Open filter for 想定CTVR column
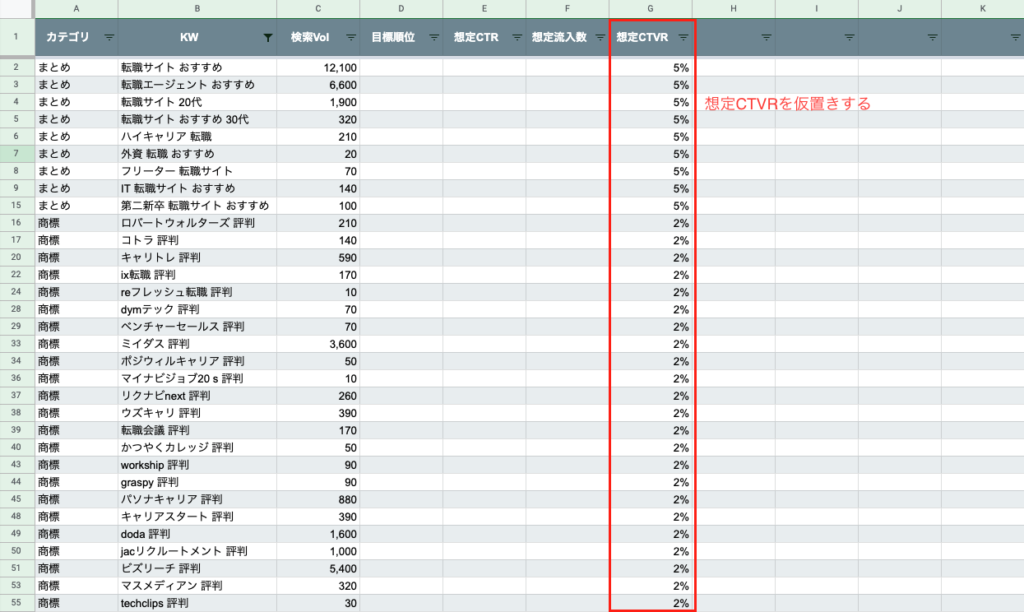This screenshot has height=612, width=1024. 683,37
